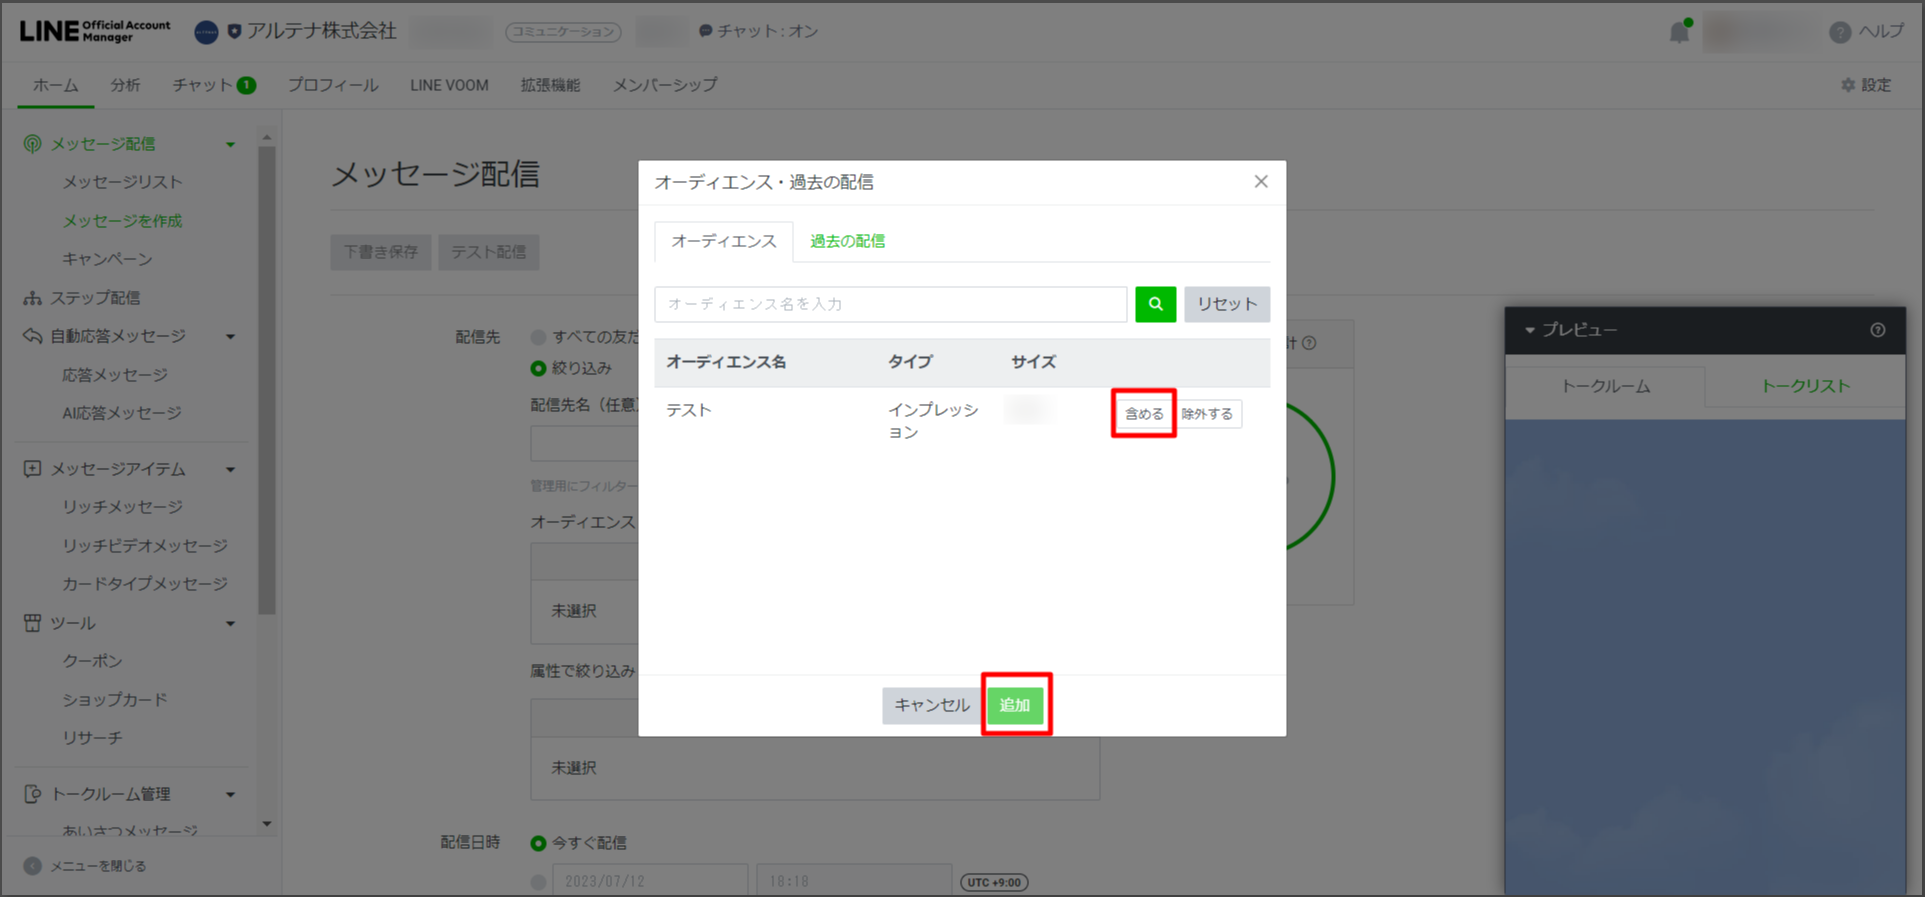
Task: Collapse the プレビュー panel triangle
Action: (x=1530, y=330)
